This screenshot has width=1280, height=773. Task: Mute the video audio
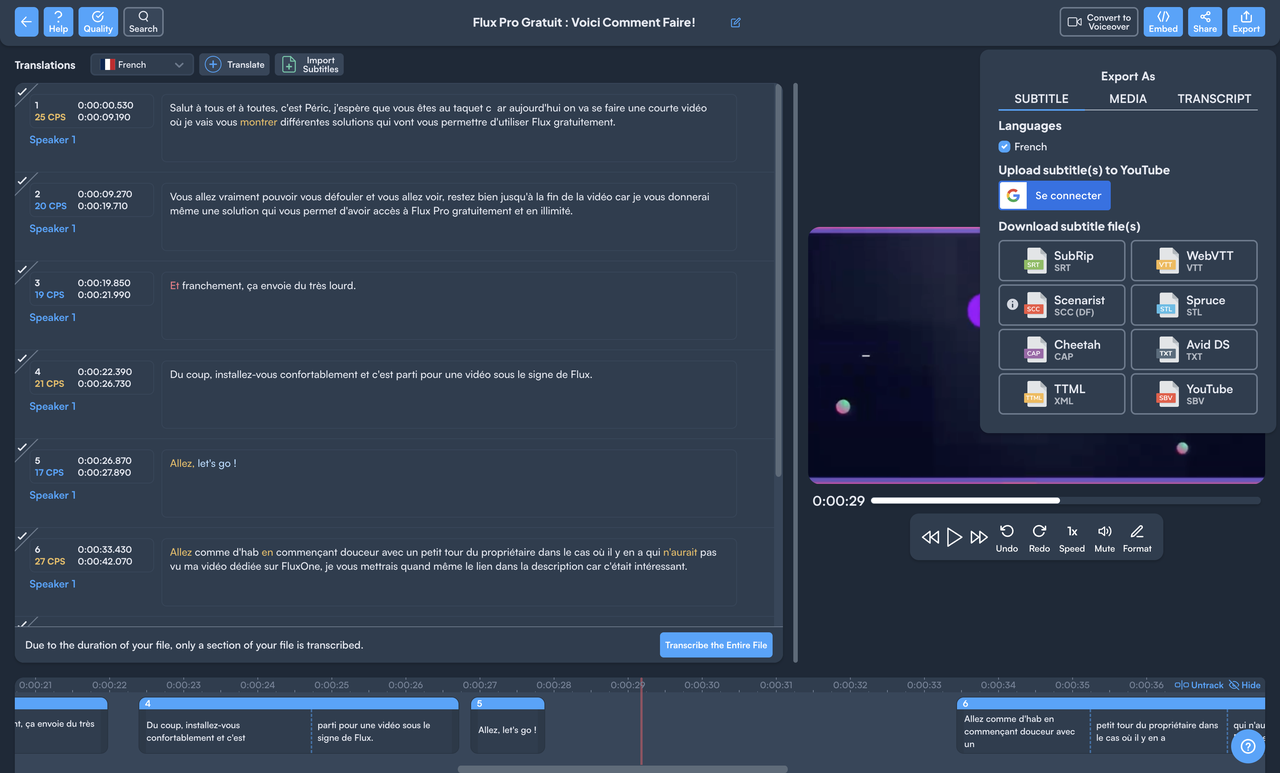(1104, 537)
